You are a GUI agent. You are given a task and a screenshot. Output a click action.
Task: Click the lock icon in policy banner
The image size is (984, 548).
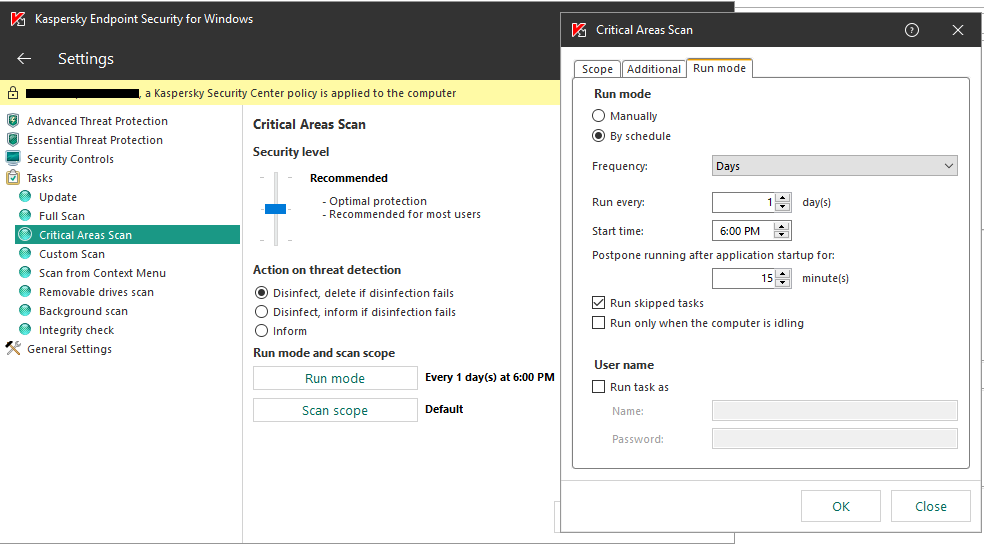[x=13, y=93]
